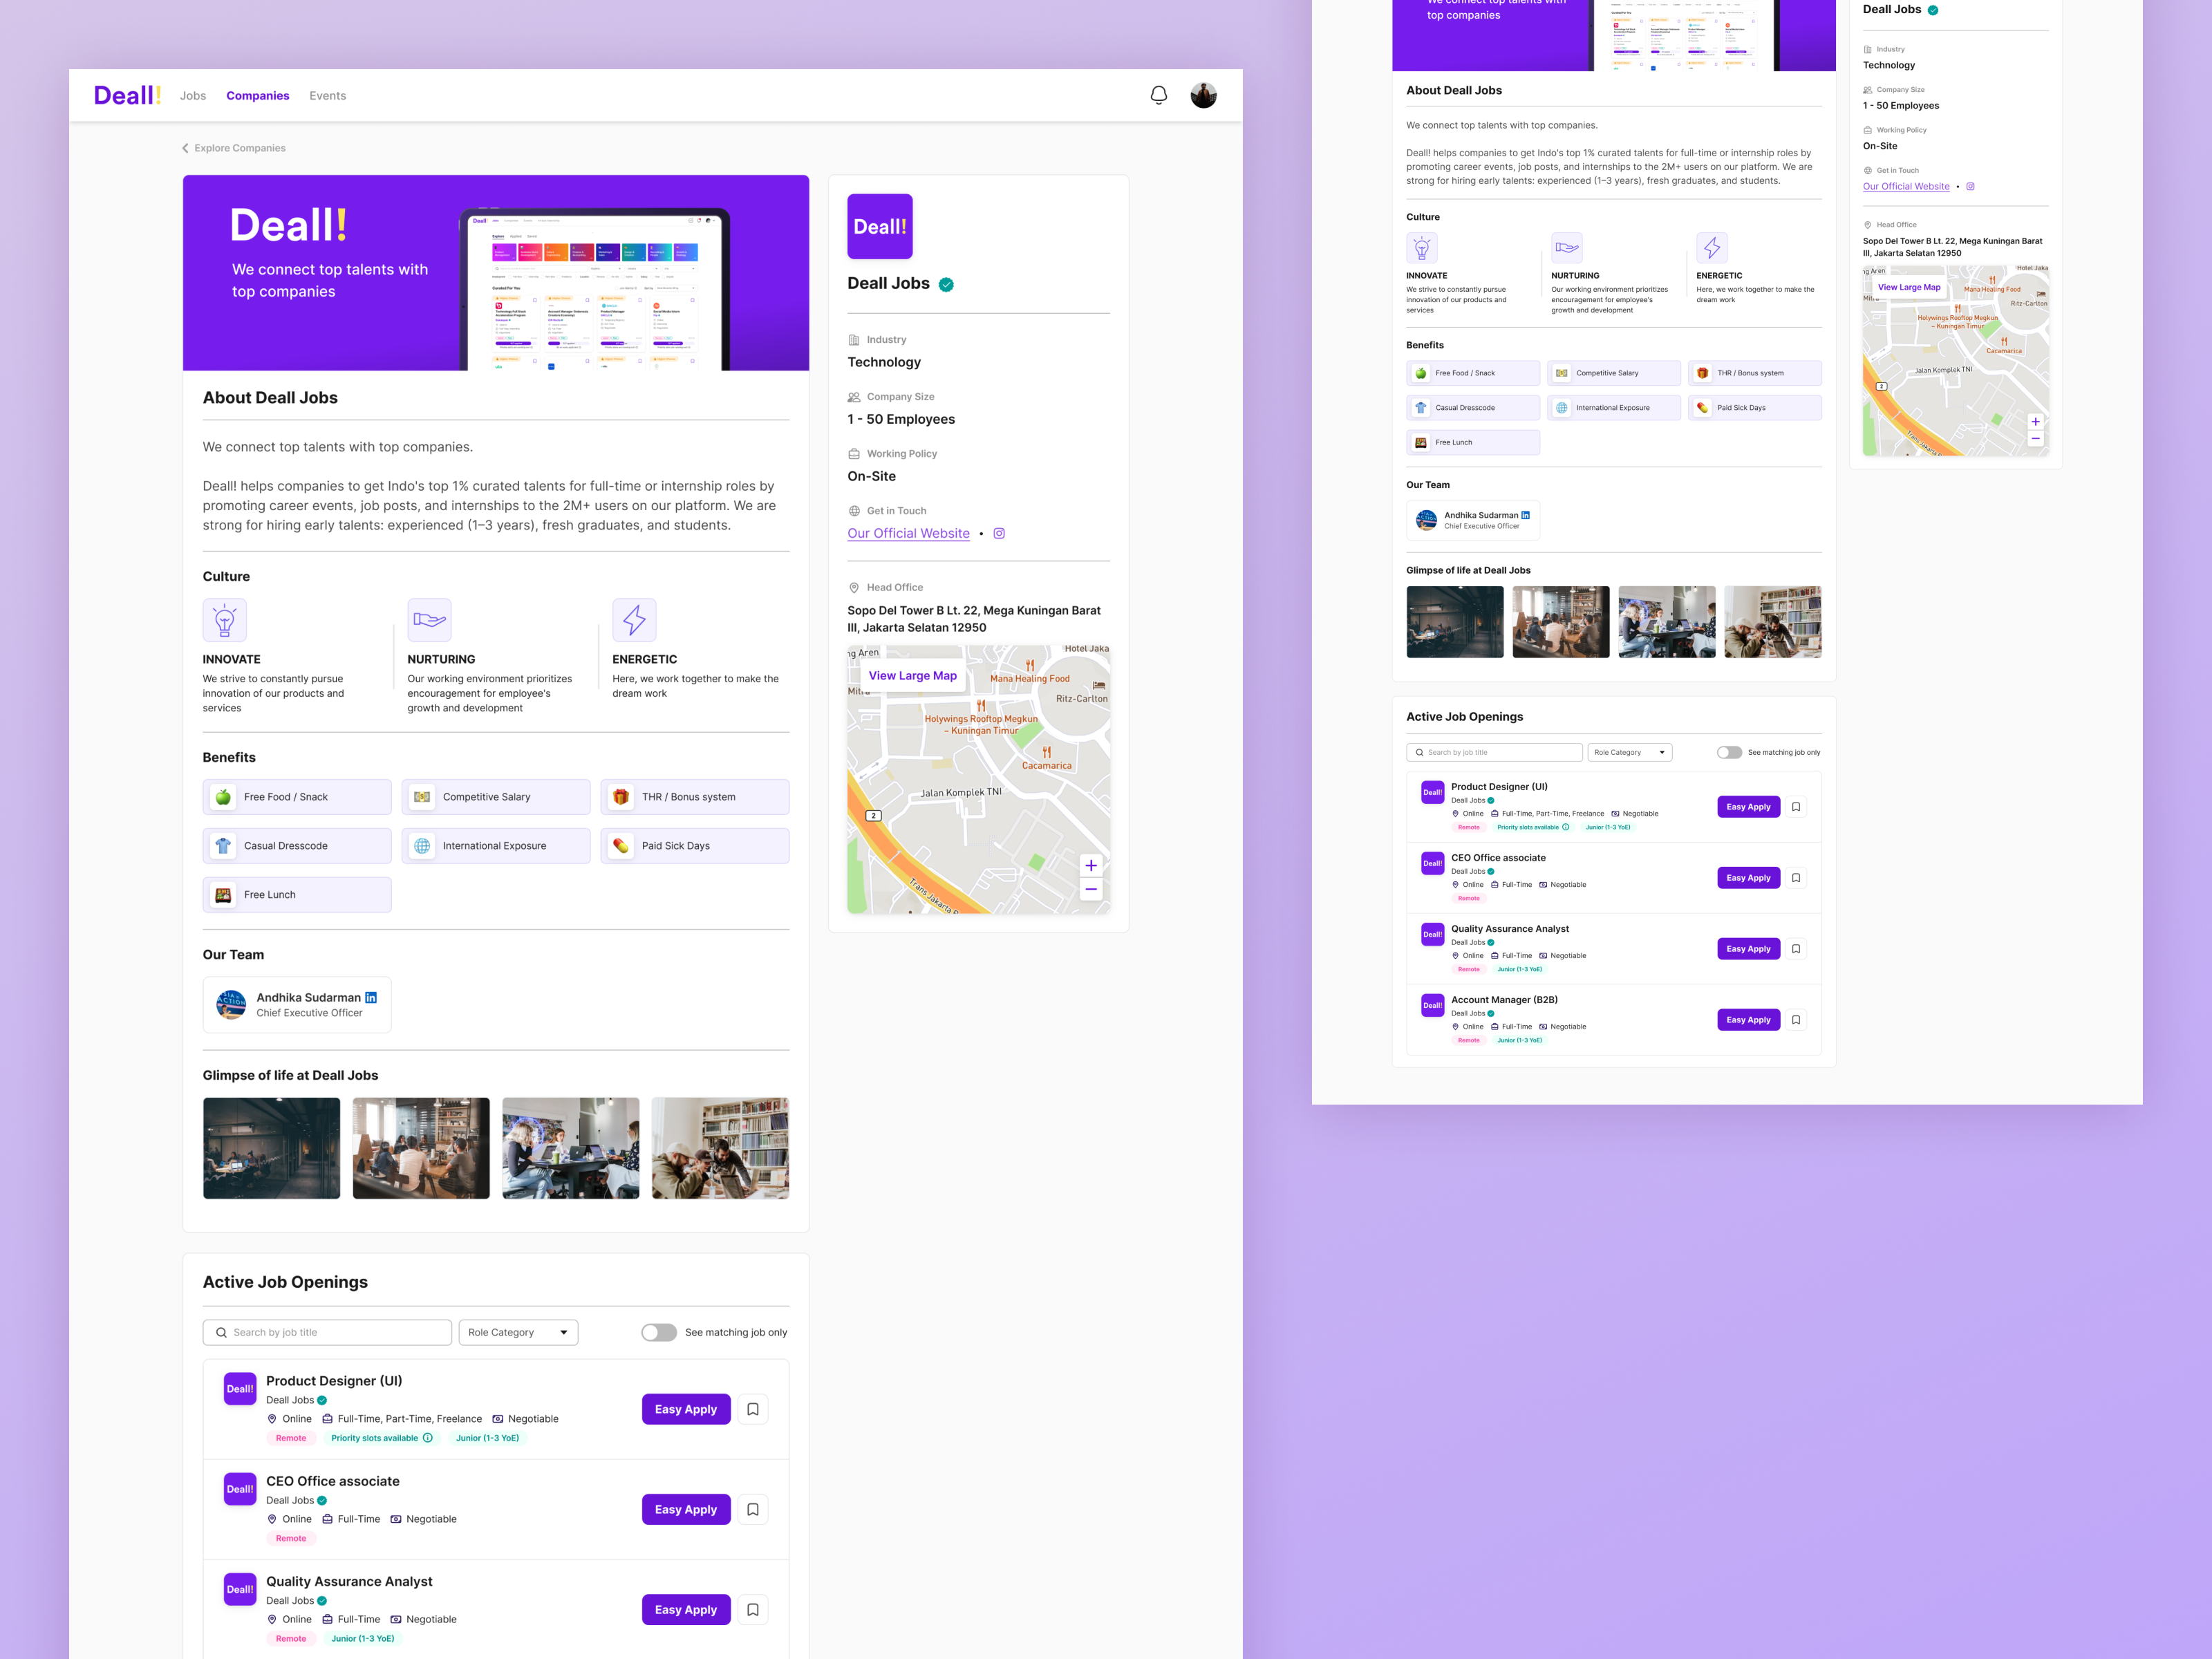
Task: Open the first dark office glimpse photo
Action: 271,1148
